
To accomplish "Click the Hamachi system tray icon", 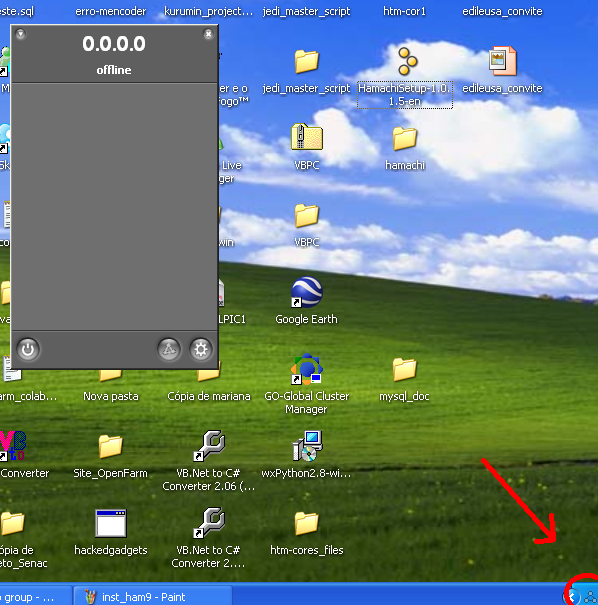I will (590, 597).
